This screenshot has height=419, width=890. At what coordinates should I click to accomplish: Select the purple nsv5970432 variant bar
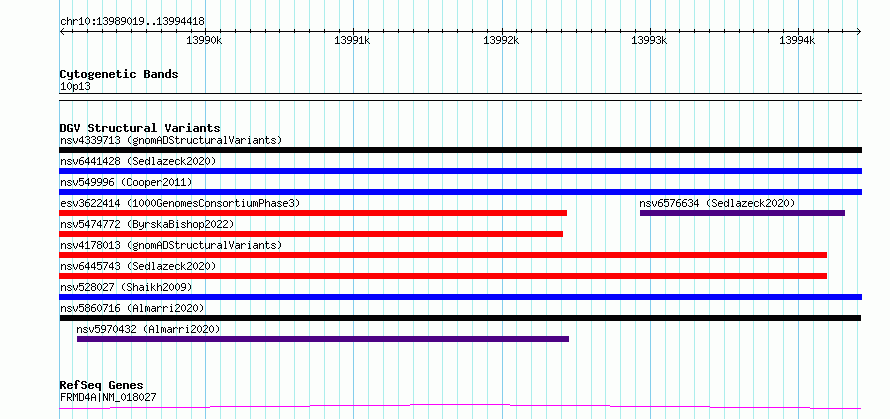(x=322, y=339)
